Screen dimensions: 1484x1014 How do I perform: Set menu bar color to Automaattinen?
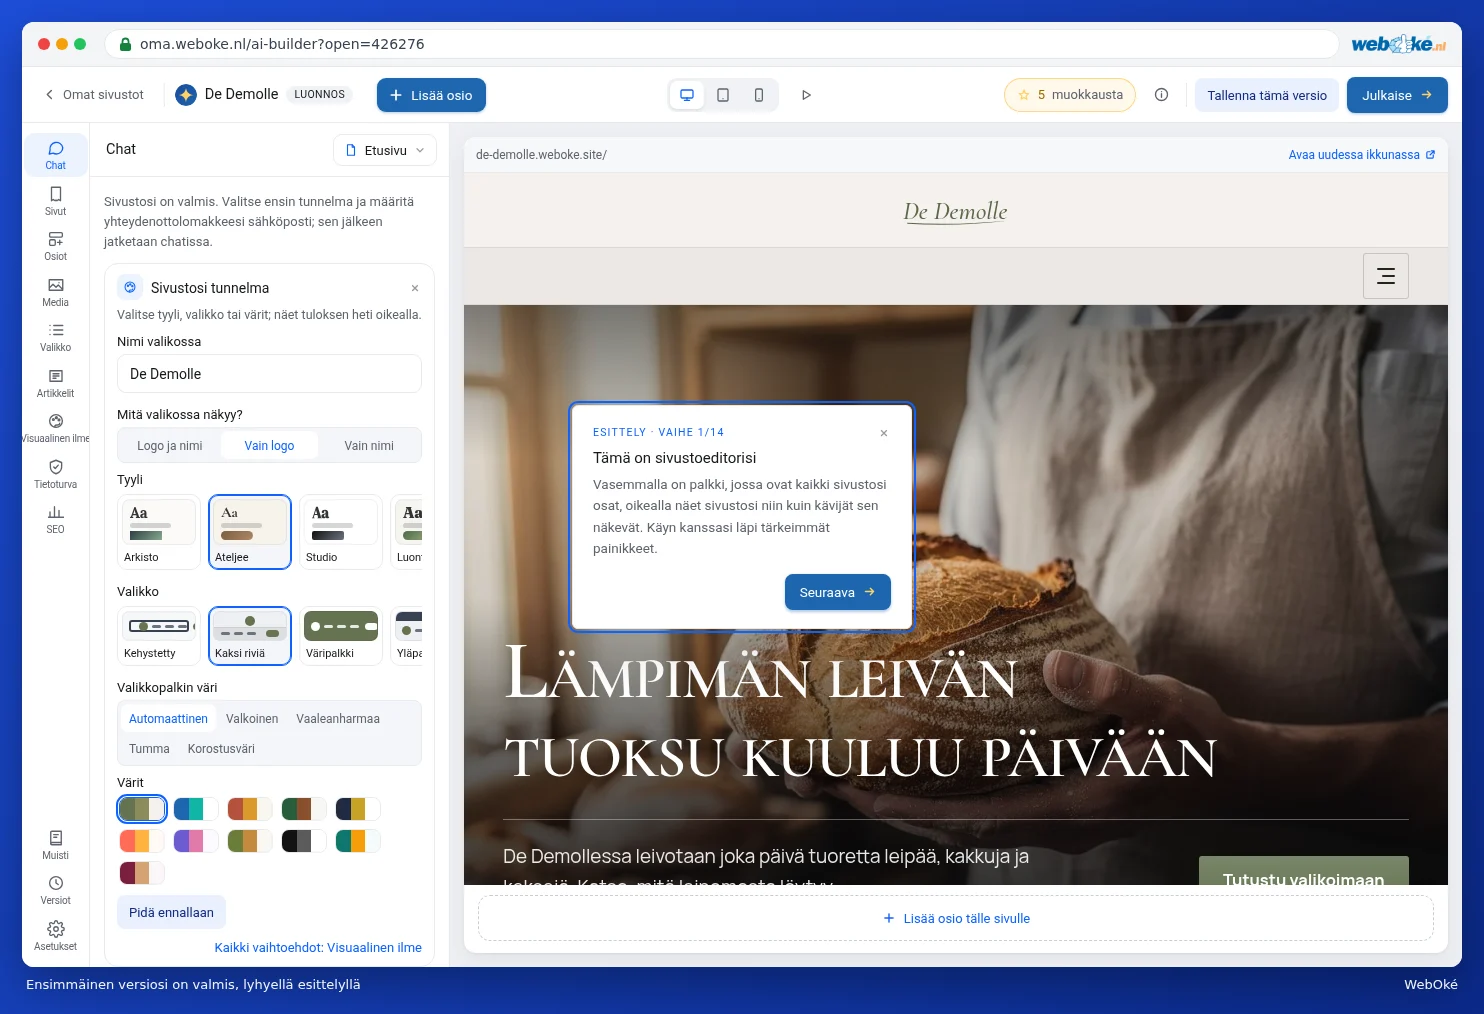[x=168, y=719]
